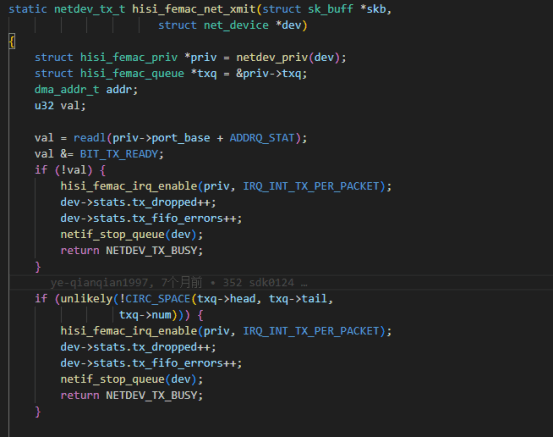
Task: Click hisi_femac_queue type name
Action: coord(132,73)
